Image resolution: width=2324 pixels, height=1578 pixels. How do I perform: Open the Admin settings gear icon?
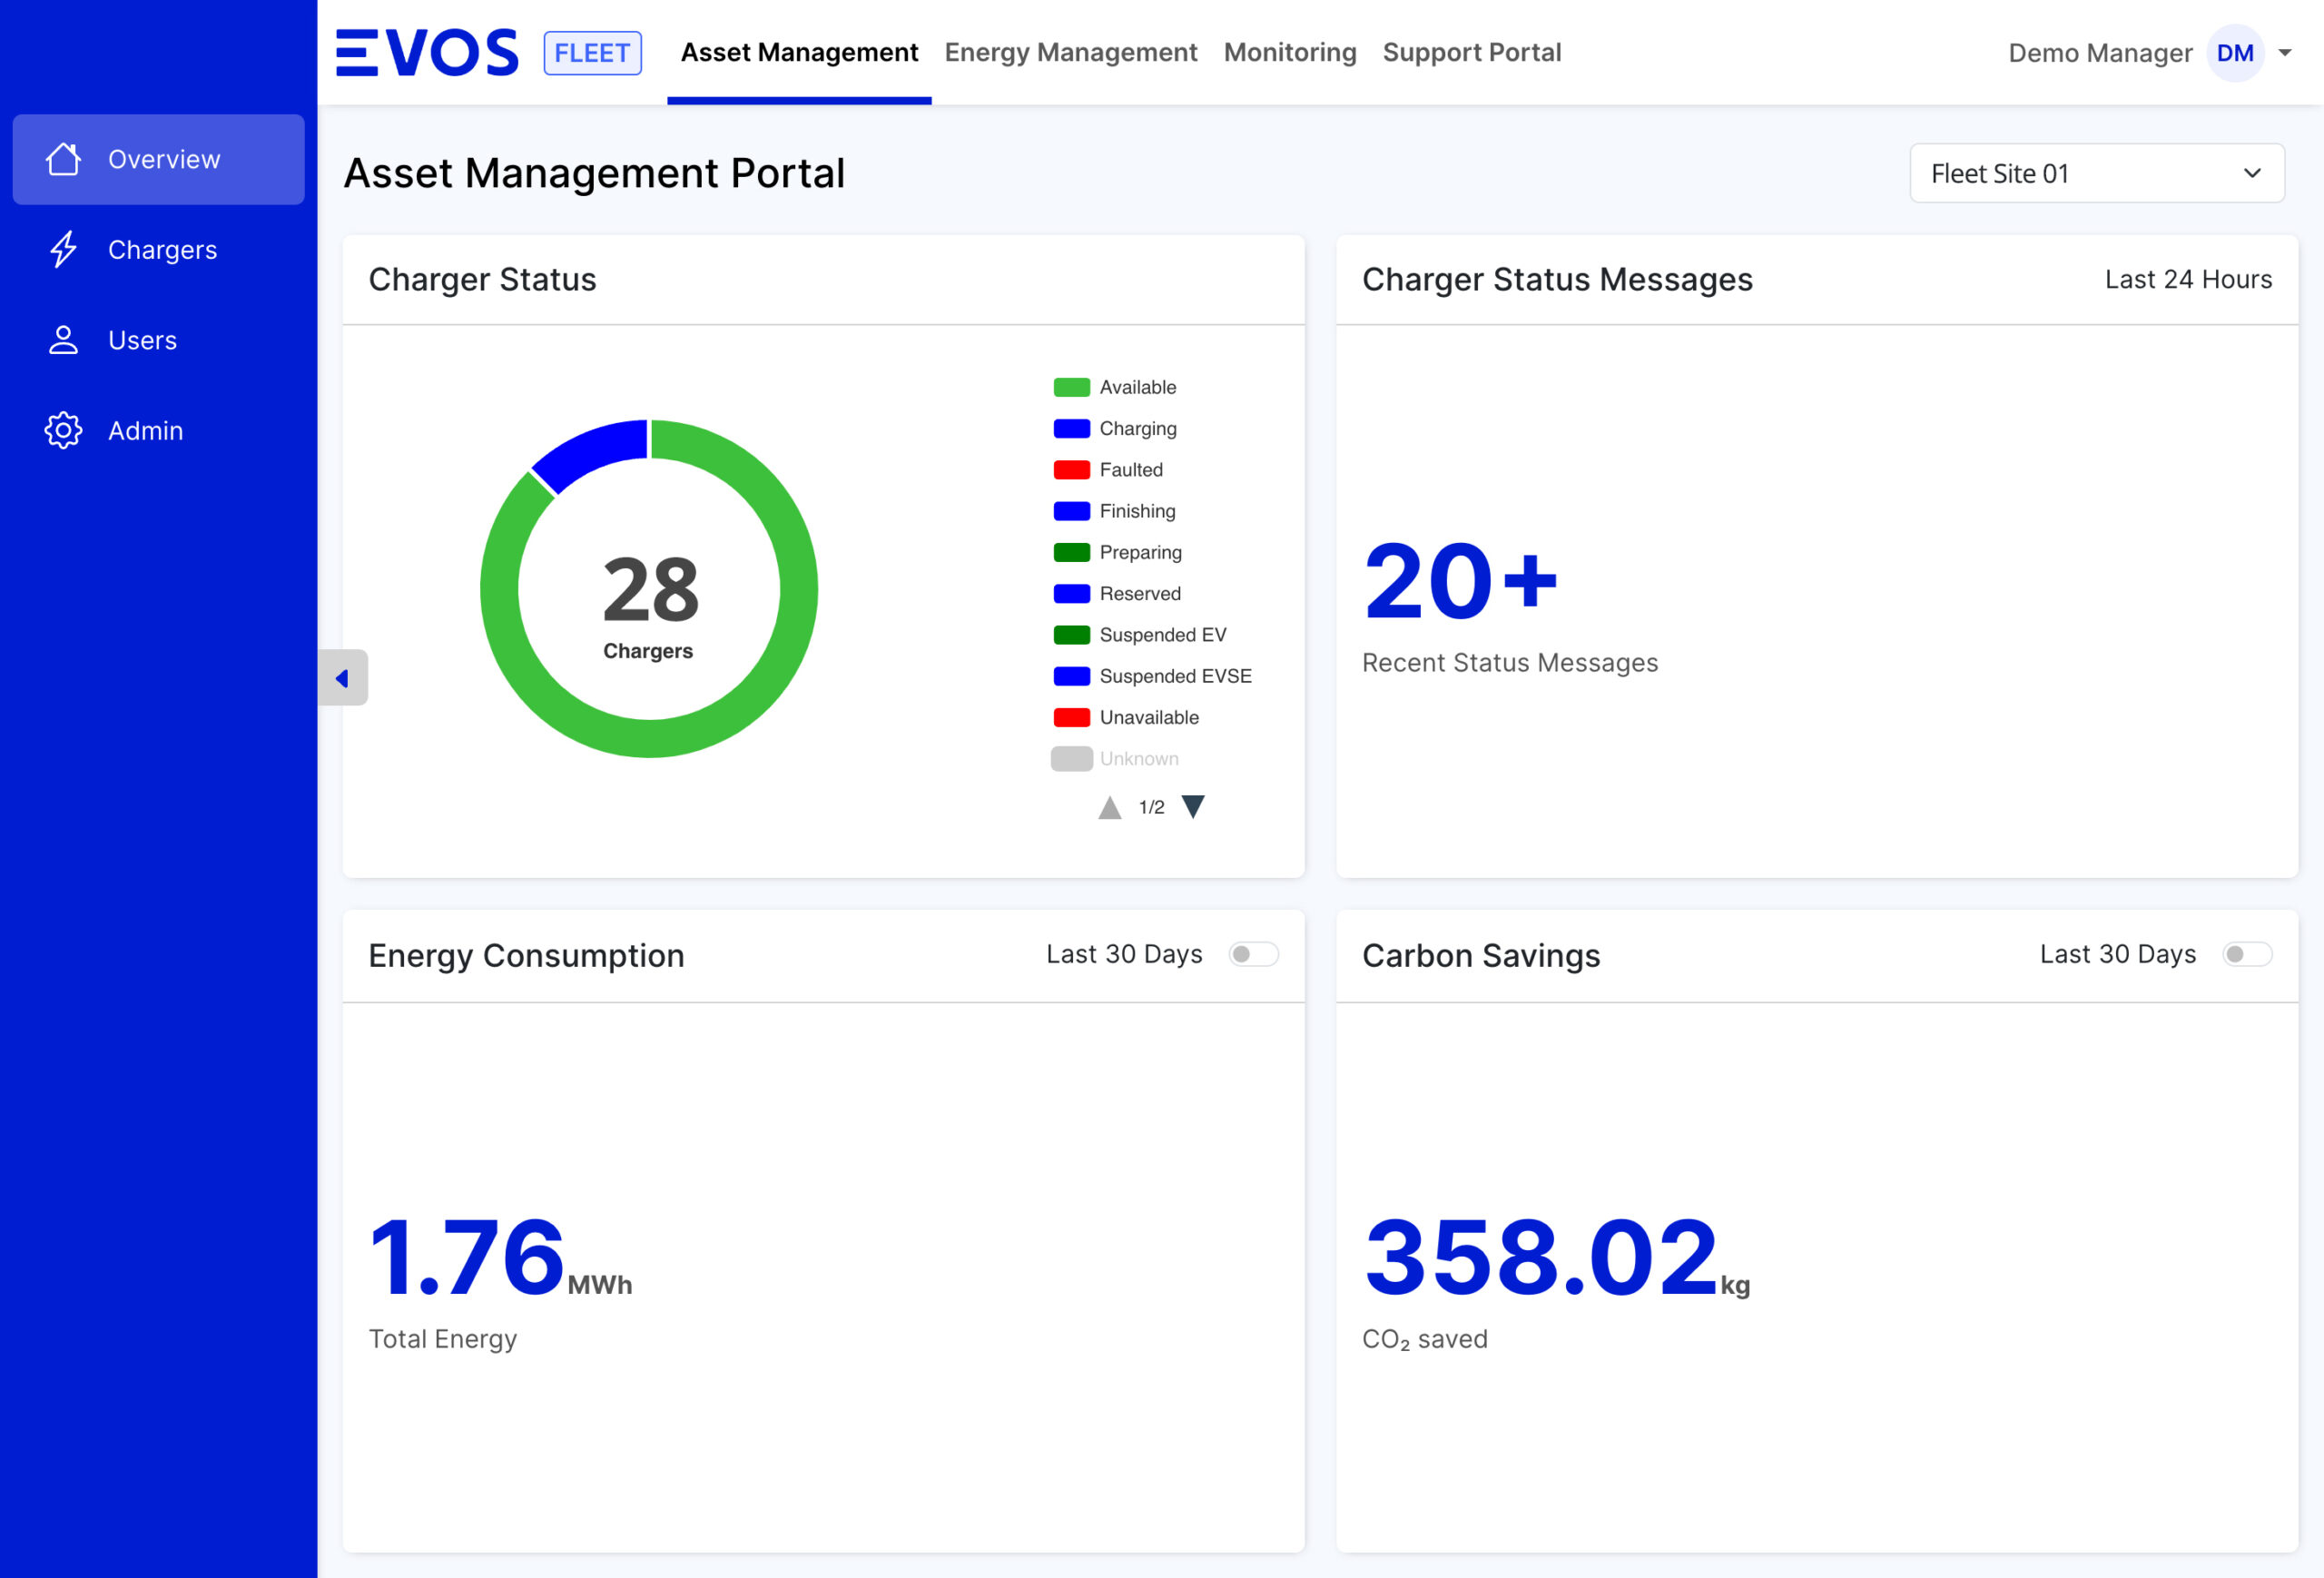click(64, 430)
